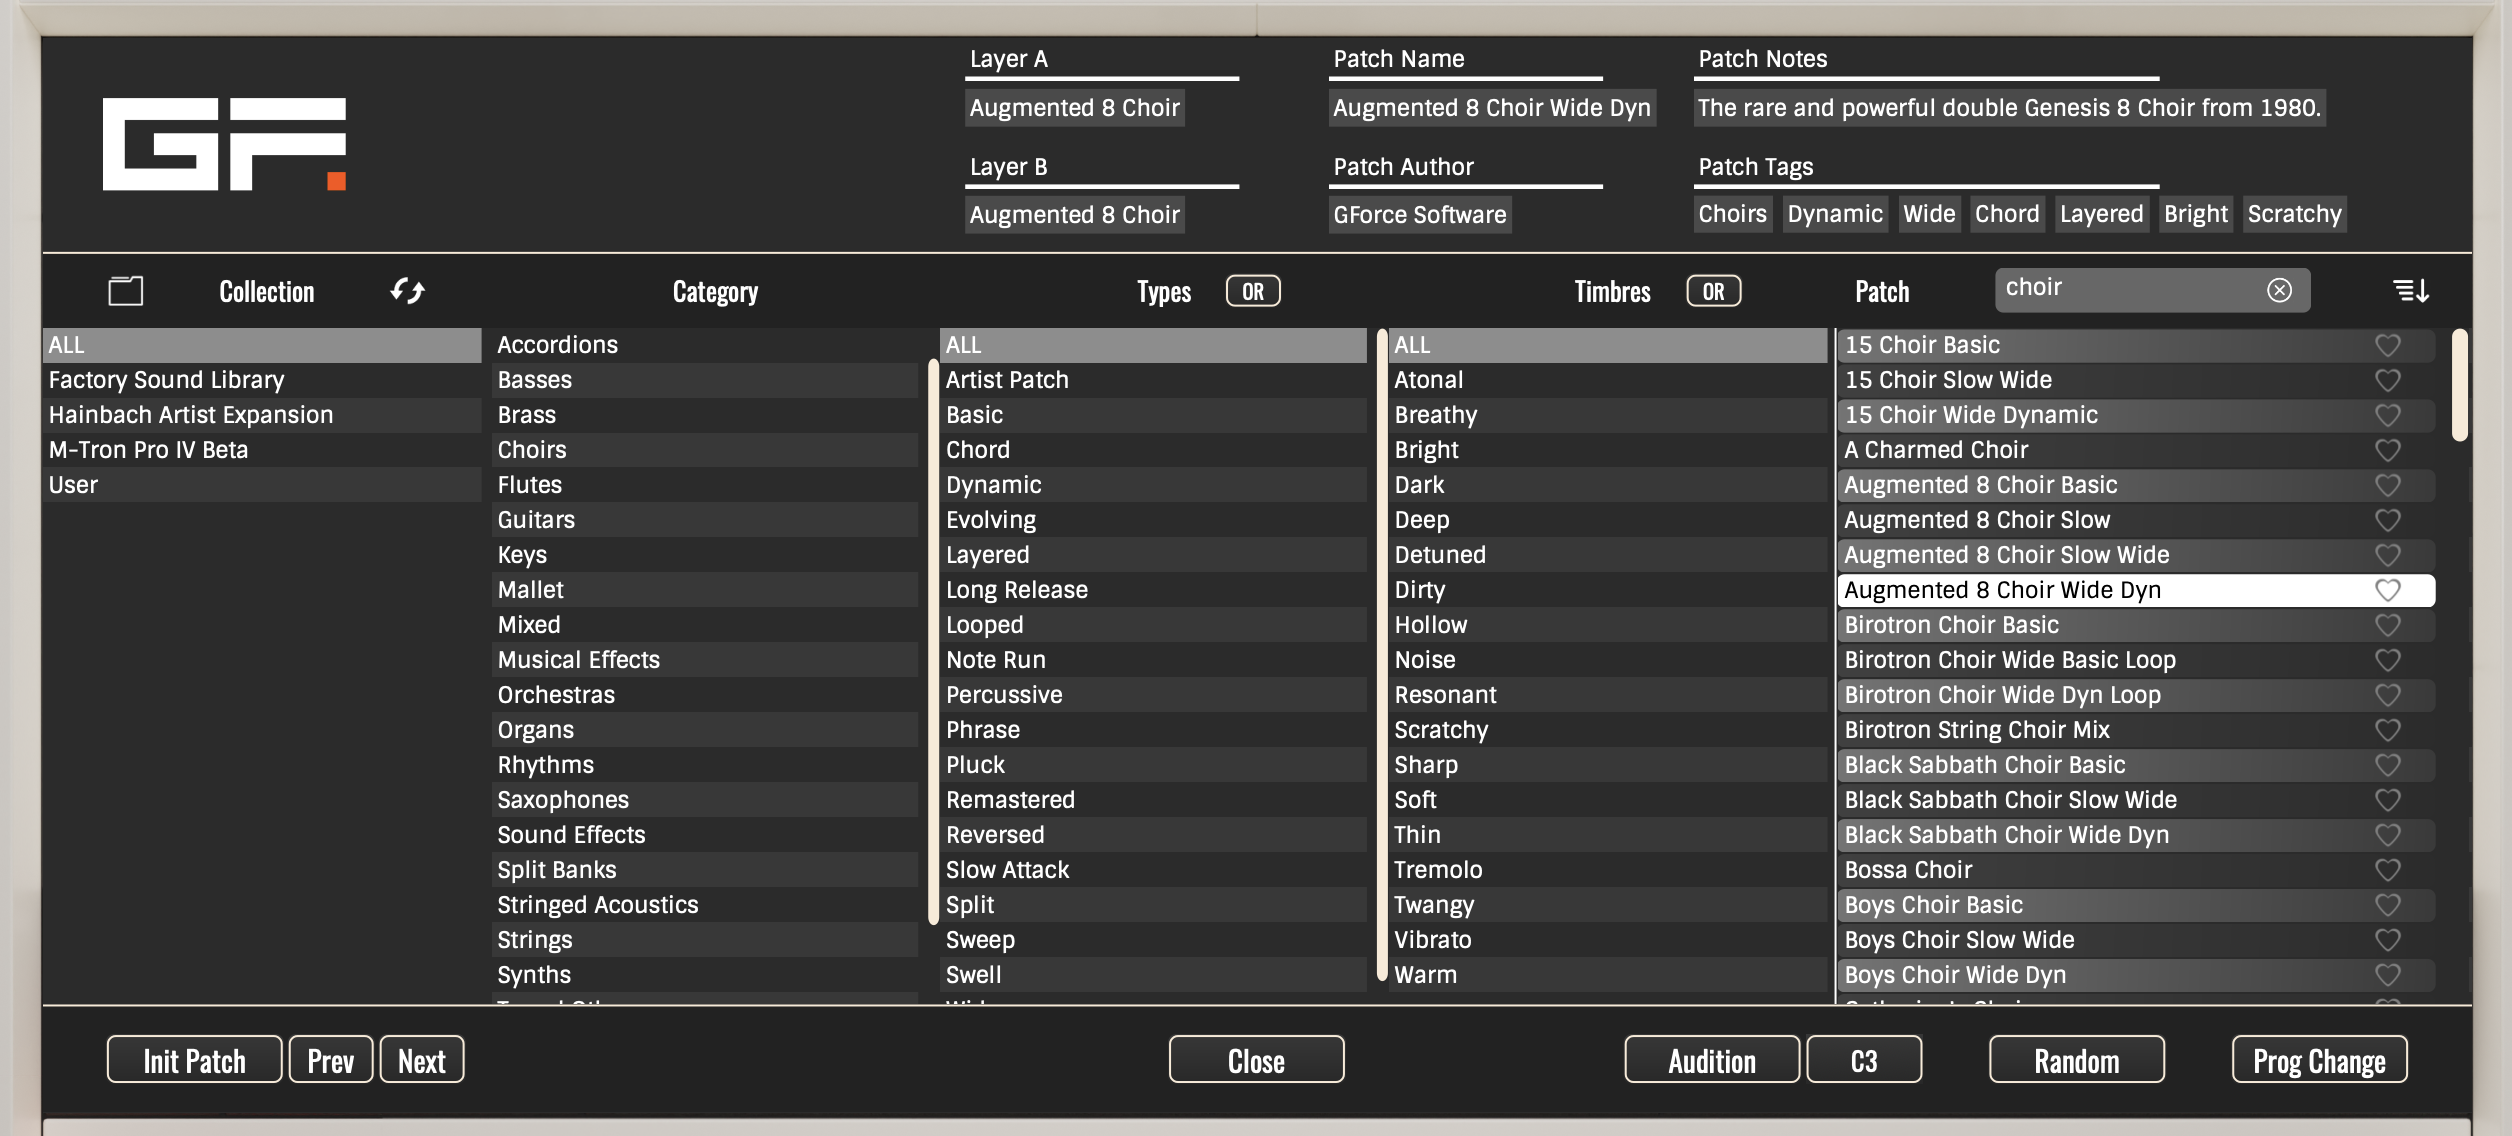2512x1136 pixels.
Task: Clear the choir search with the X icon
Action: point(2279,290)
